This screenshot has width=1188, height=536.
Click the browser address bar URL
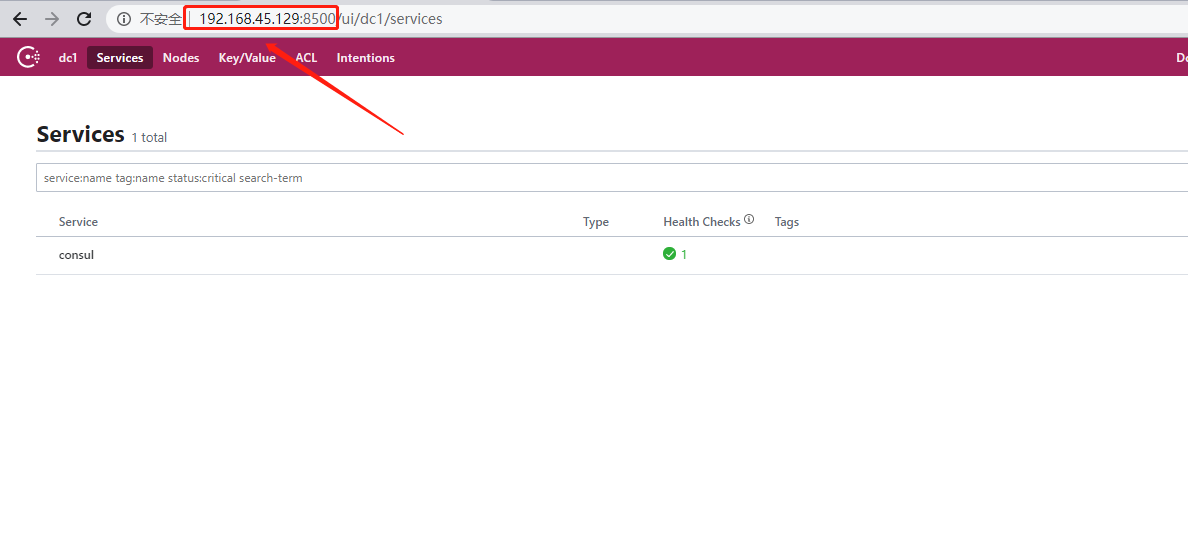point(320,19)
